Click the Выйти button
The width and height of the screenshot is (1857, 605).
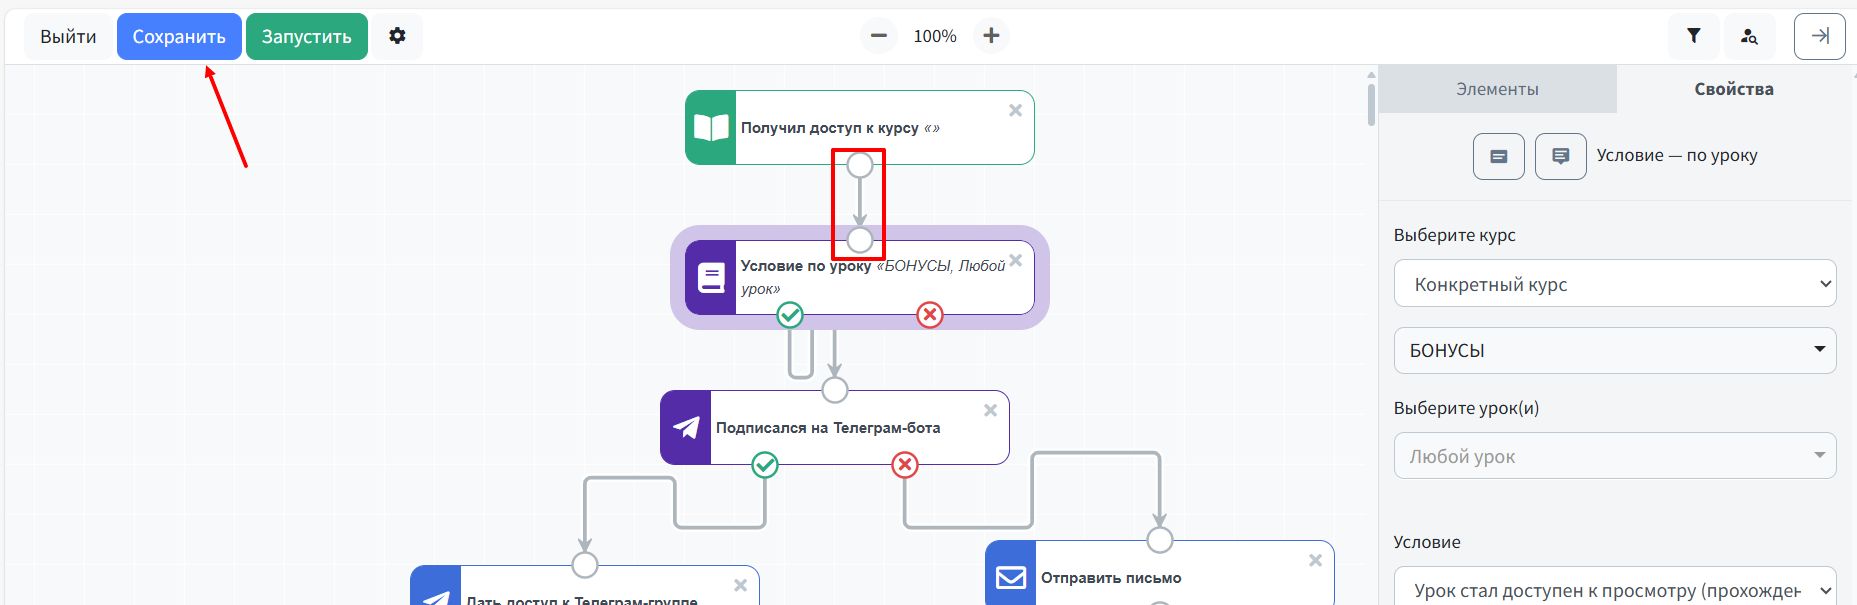point(68,37)
